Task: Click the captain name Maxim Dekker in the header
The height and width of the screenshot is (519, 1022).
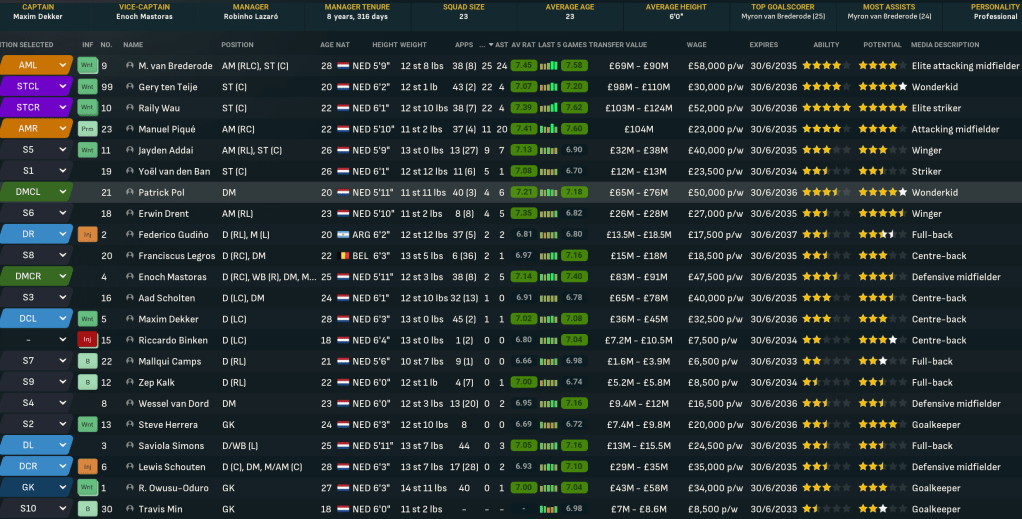Action: pos(38,17)
